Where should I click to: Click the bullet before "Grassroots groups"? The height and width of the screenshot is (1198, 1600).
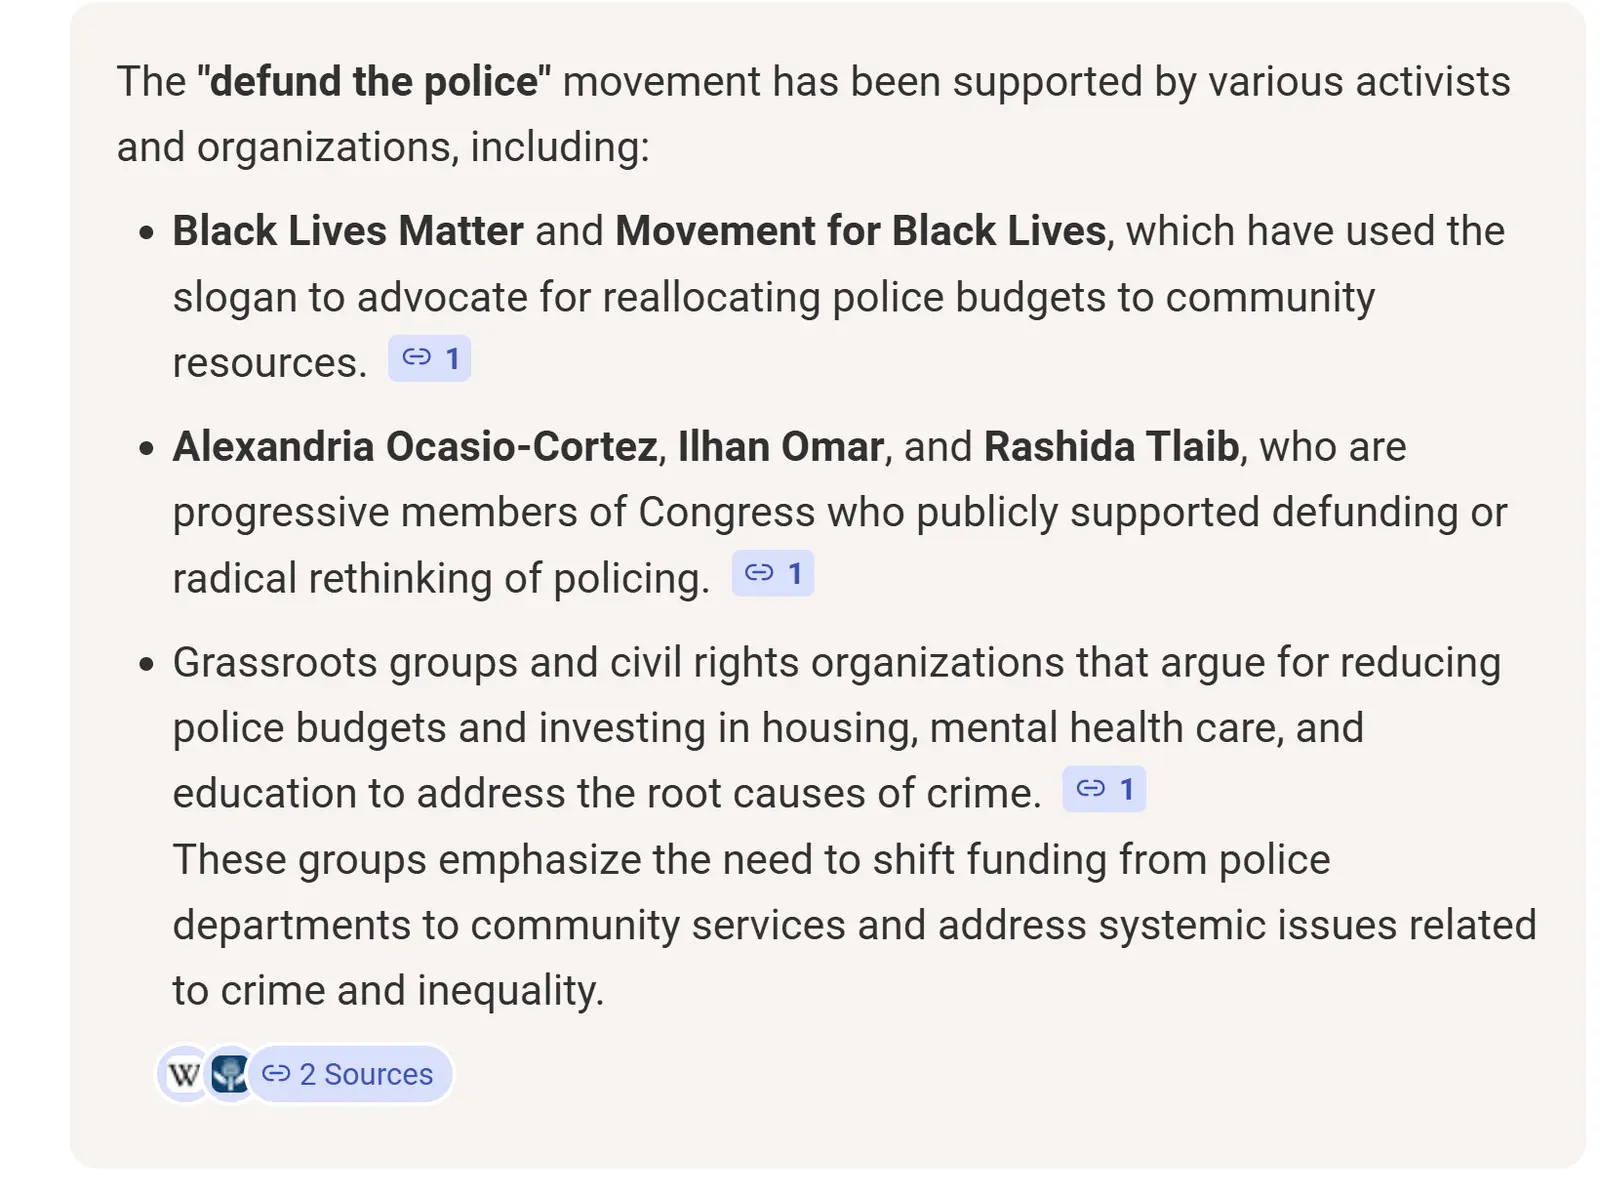(x=147, y=665)
